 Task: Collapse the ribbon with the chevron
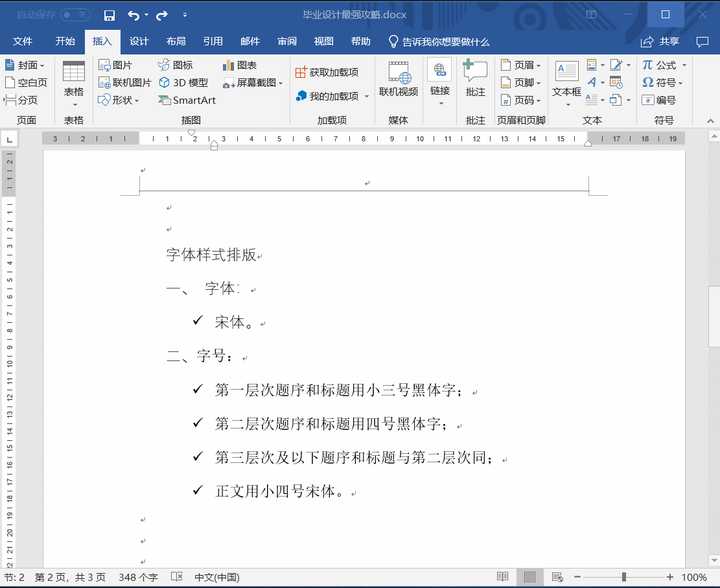click(x=710, y=121)
